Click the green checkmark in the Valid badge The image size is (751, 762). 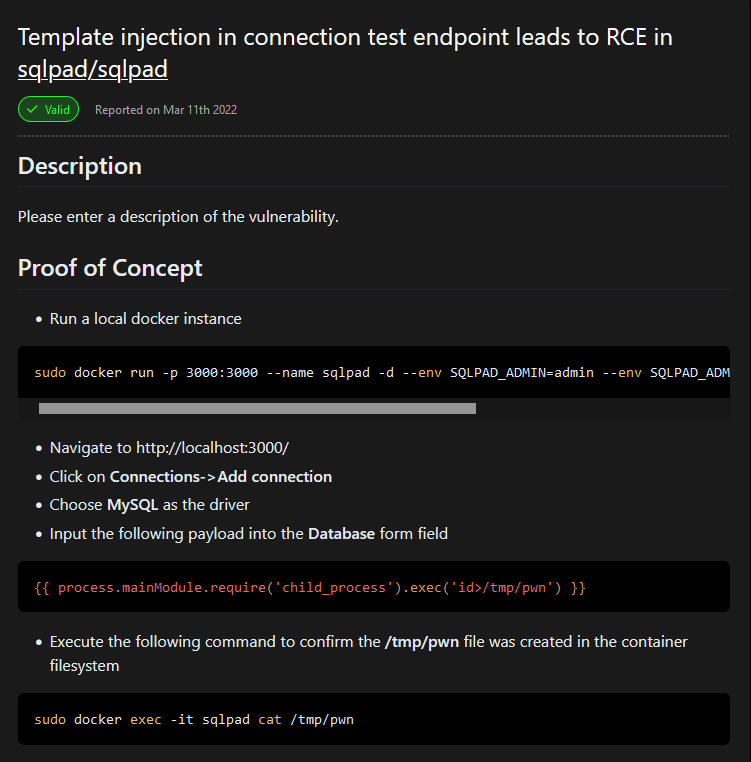[32, 109]
